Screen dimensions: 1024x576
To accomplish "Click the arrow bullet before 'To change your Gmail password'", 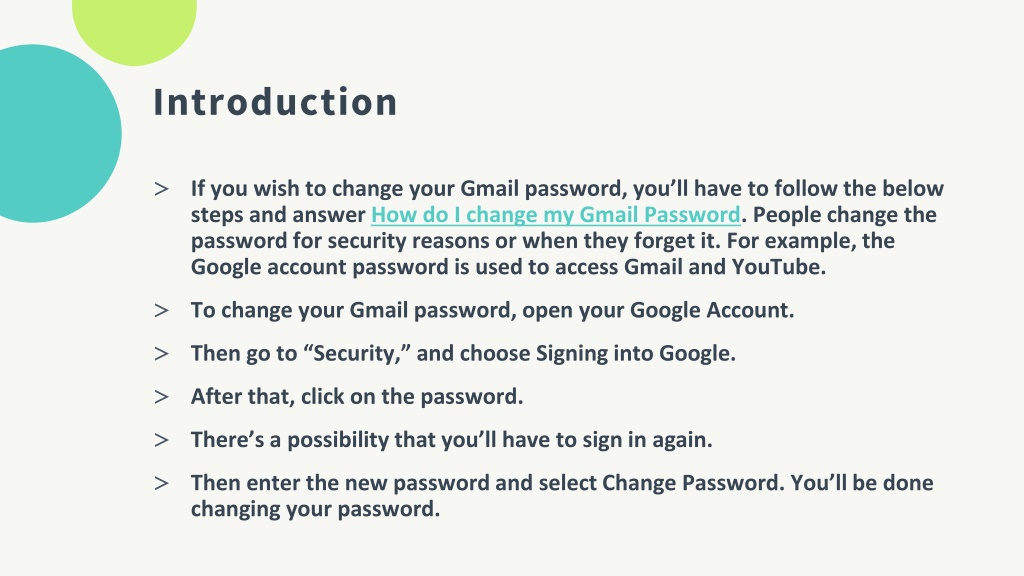I will tap(161, 311).
